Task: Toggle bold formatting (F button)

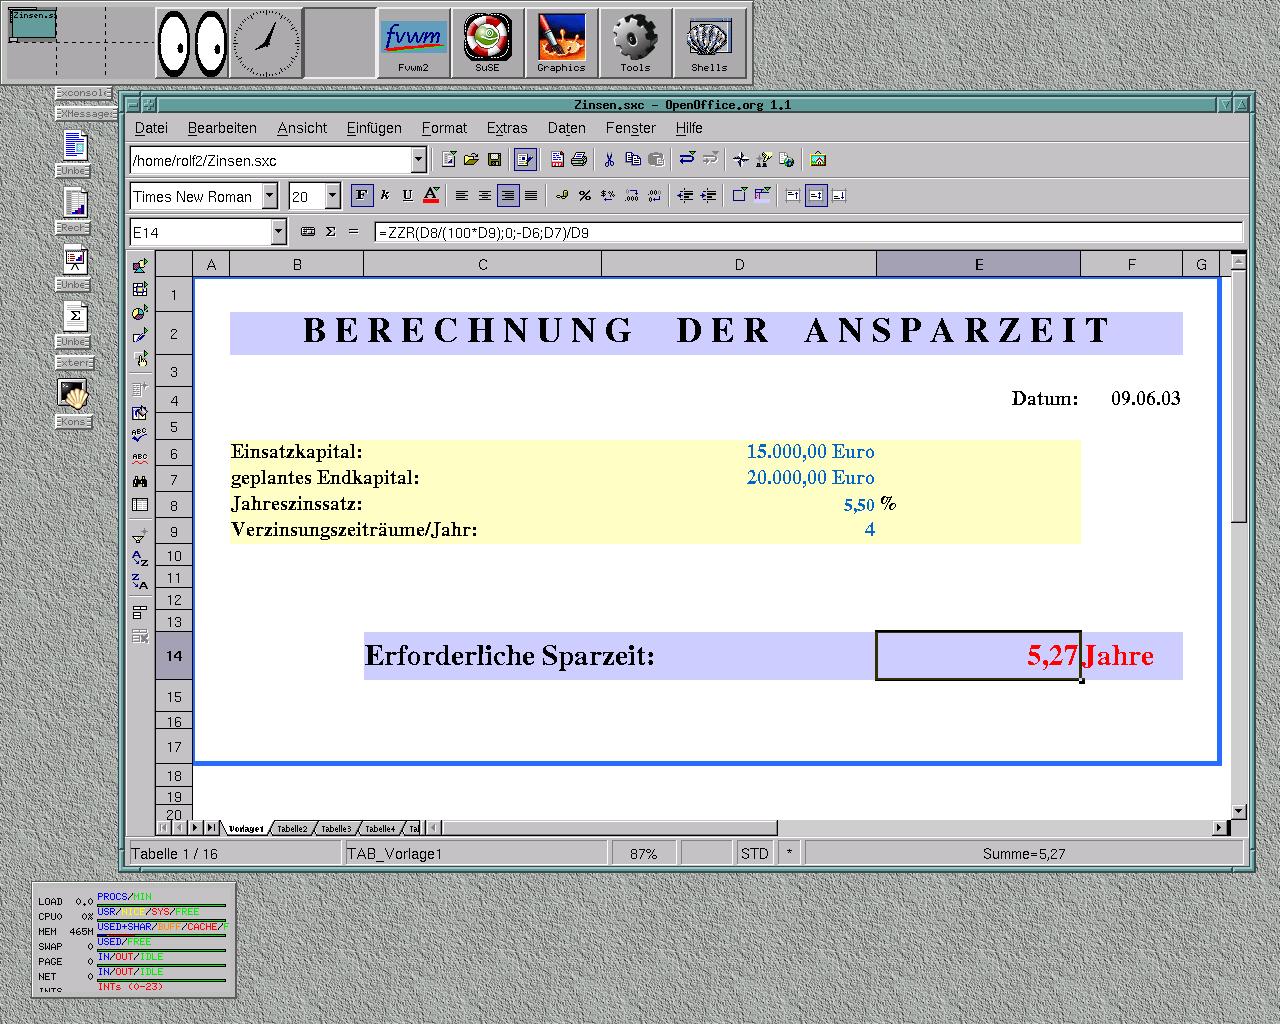Action: pos(361,196)
